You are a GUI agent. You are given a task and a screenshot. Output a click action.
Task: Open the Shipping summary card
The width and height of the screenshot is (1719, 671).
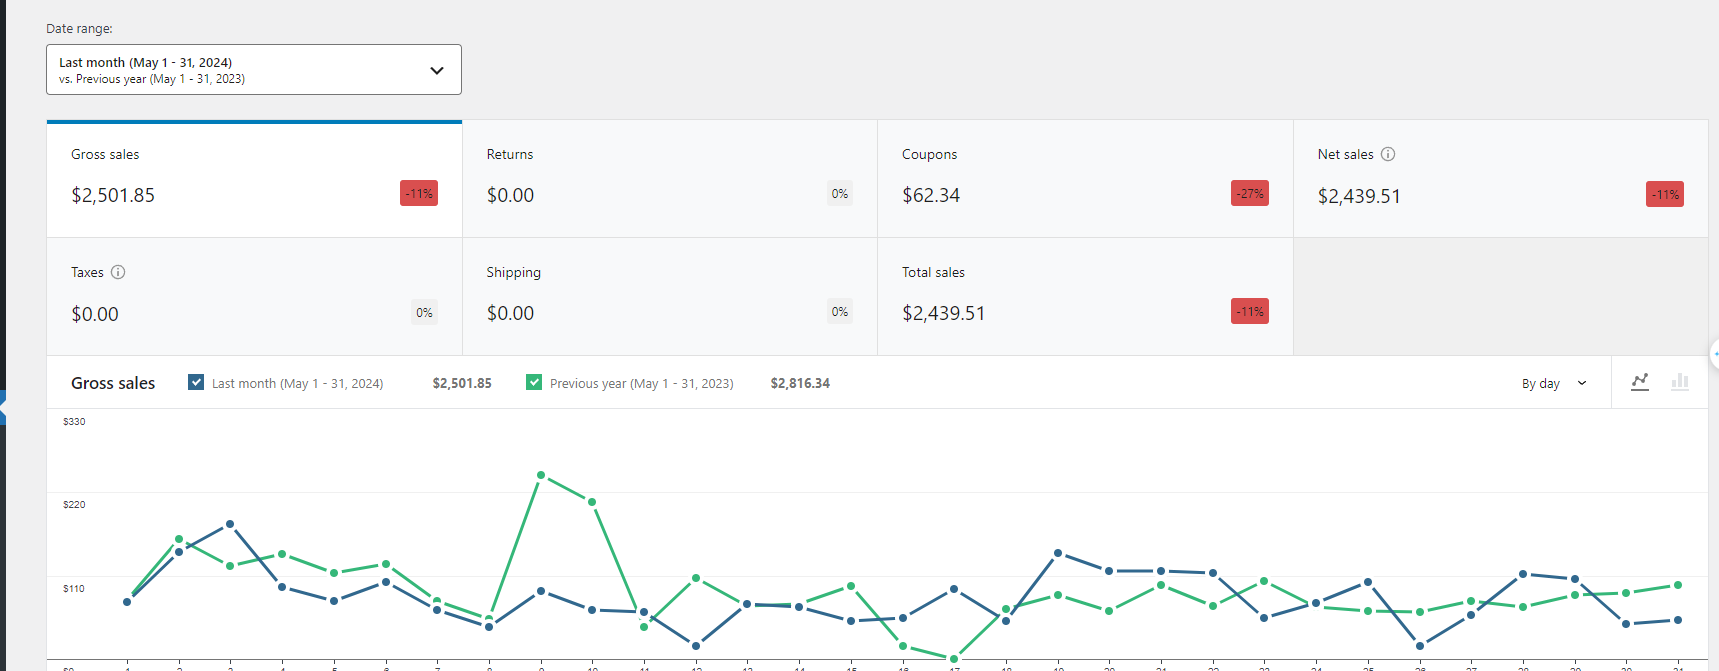669,297
